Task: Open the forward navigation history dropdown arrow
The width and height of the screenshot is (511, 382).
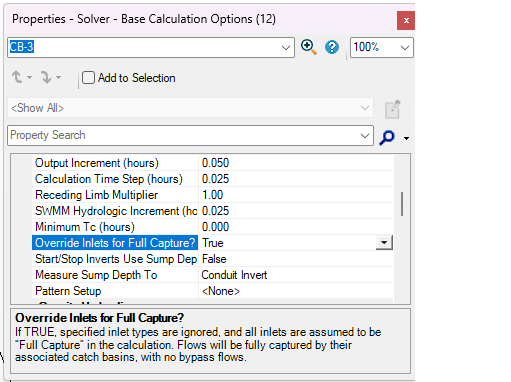Action: pos(59,77)
